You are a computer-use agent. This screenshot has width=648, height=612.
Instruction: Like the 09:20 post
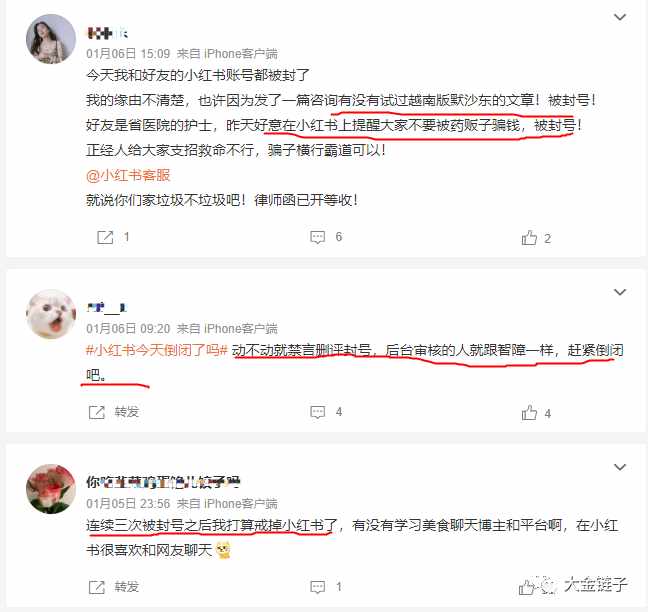(529, 412)
